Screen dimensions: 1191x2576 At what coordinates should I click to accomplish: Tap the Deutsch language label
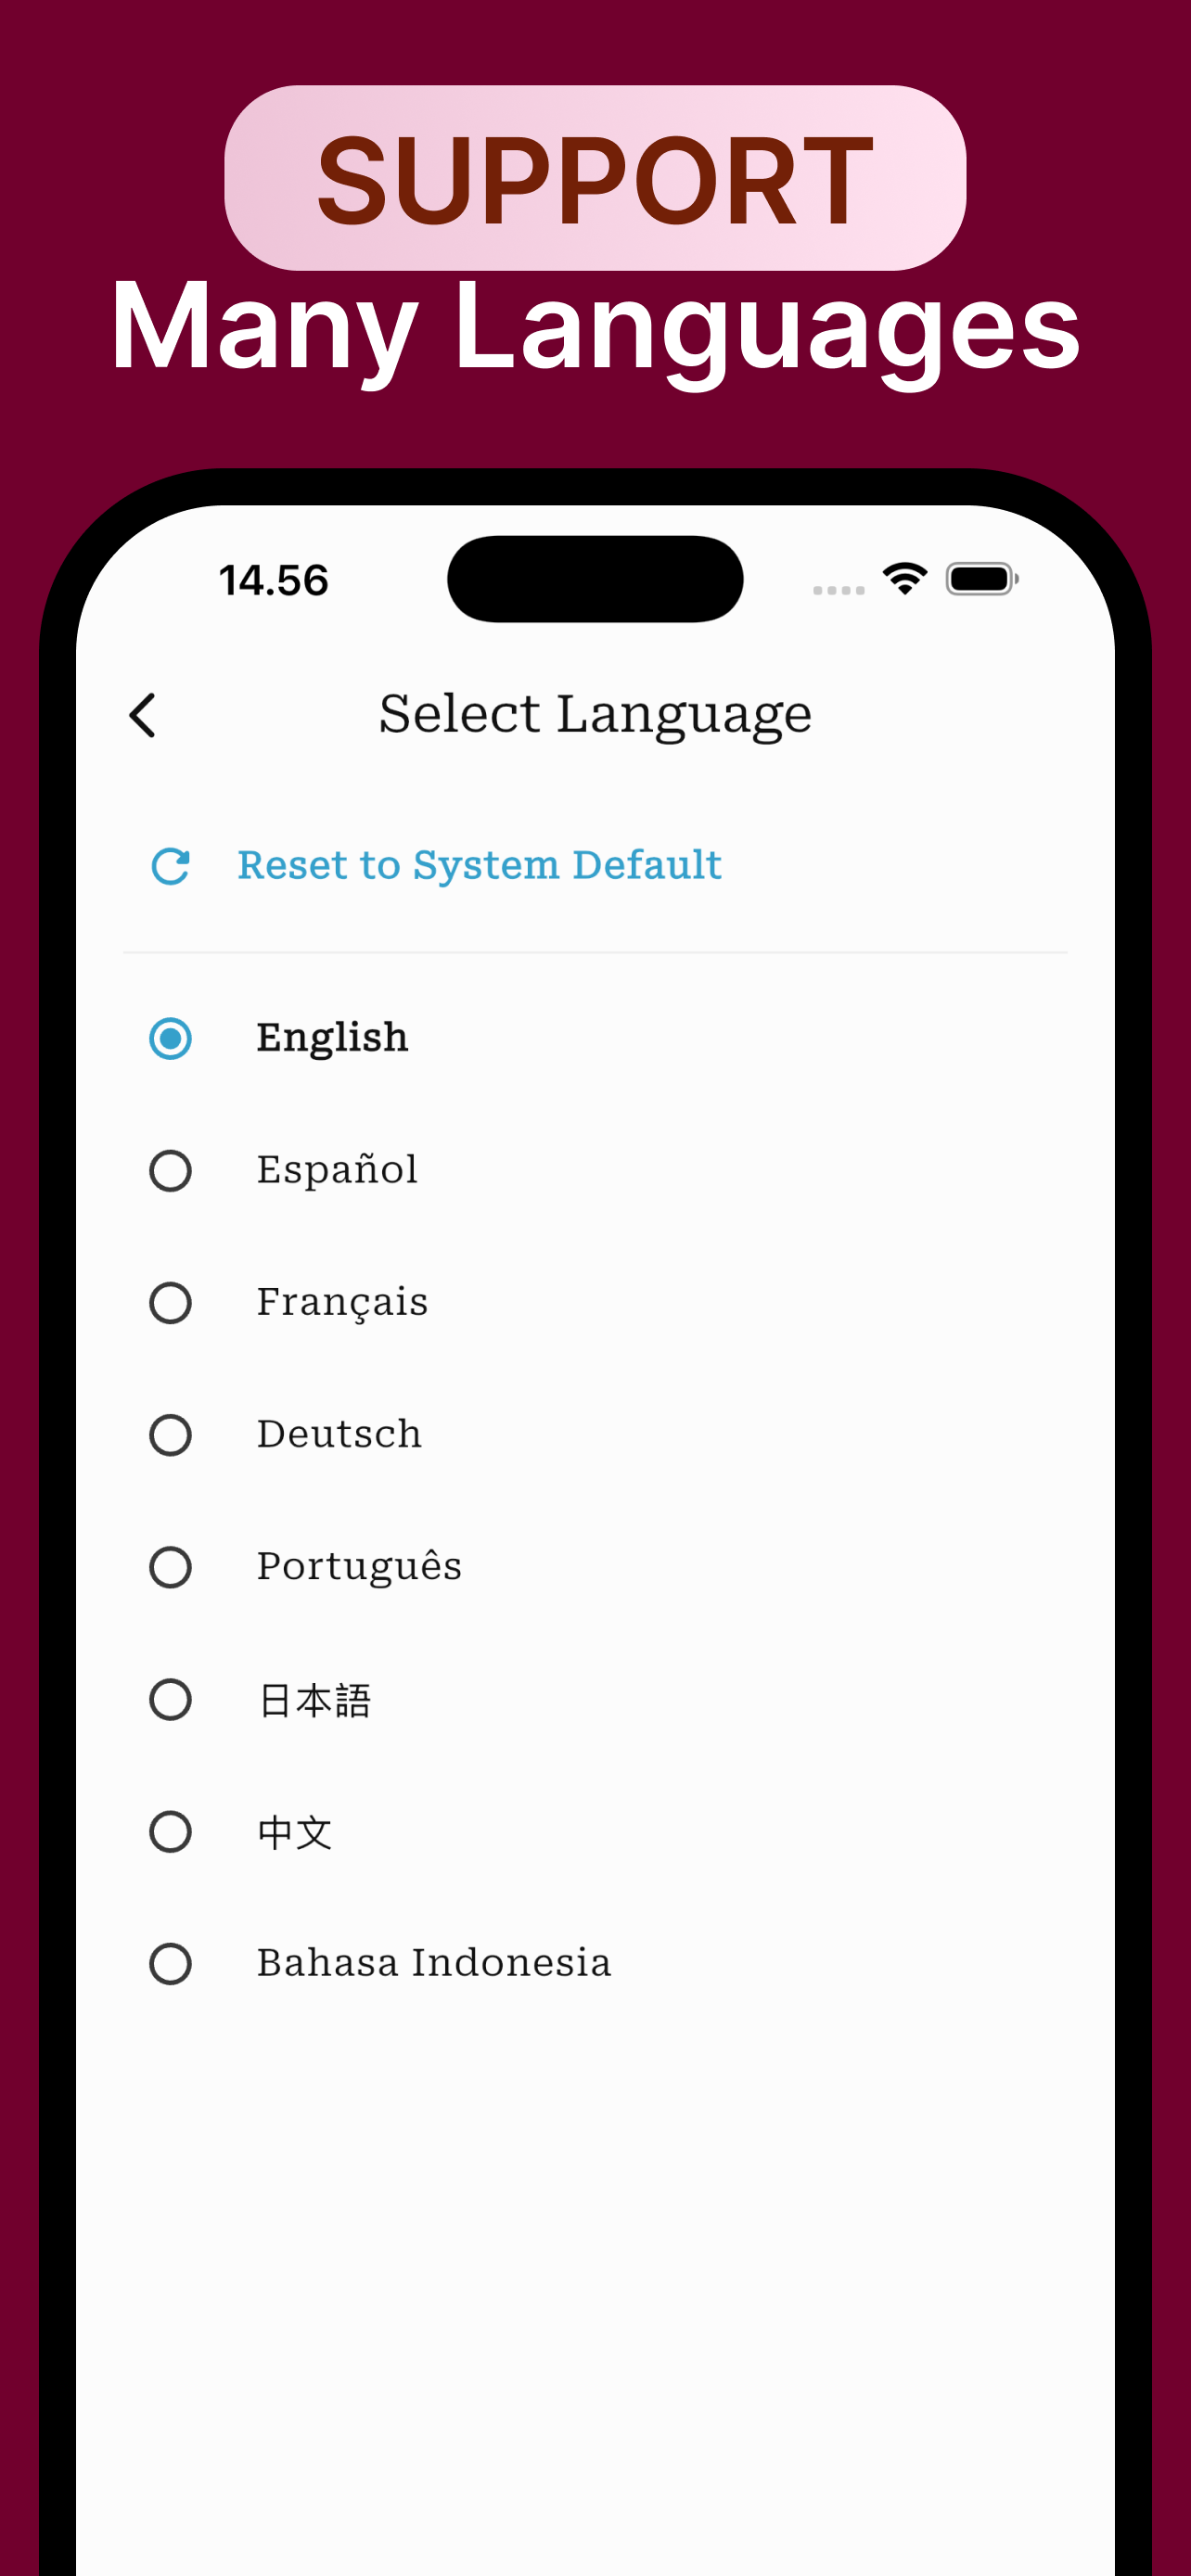339,1433
